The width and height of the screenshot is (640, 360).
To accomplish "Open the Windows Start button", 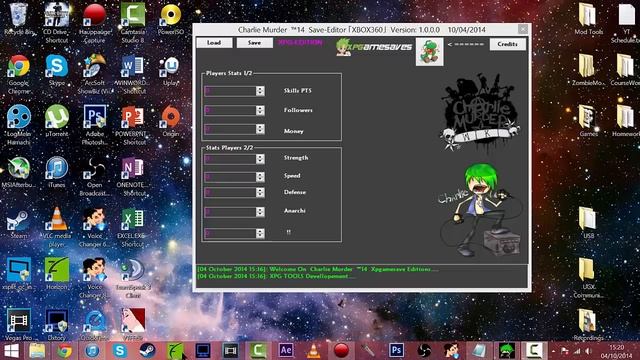I will click(11, 351).
